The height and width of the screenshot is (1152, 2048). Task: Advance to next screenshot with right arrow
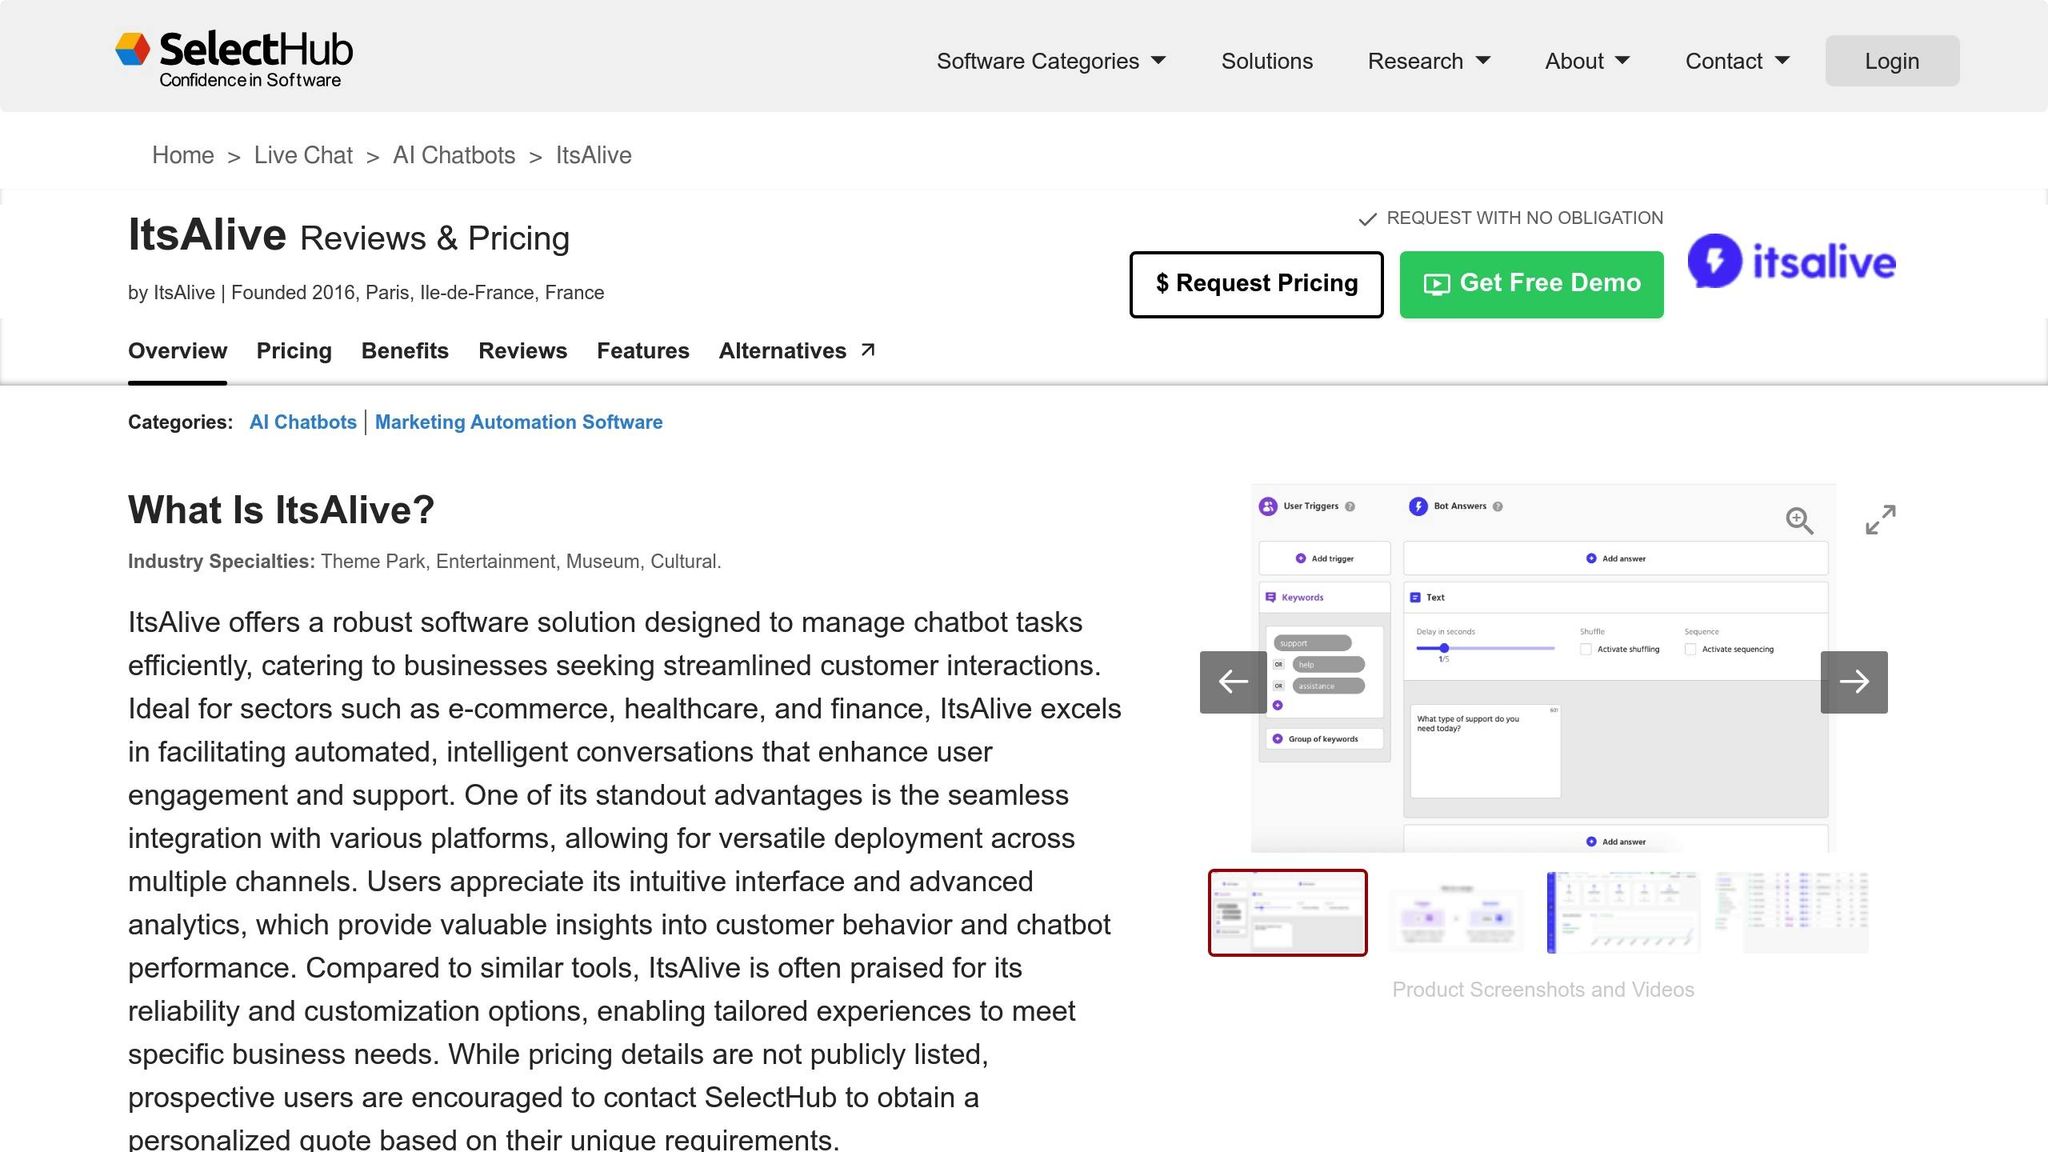point(1853,682)
